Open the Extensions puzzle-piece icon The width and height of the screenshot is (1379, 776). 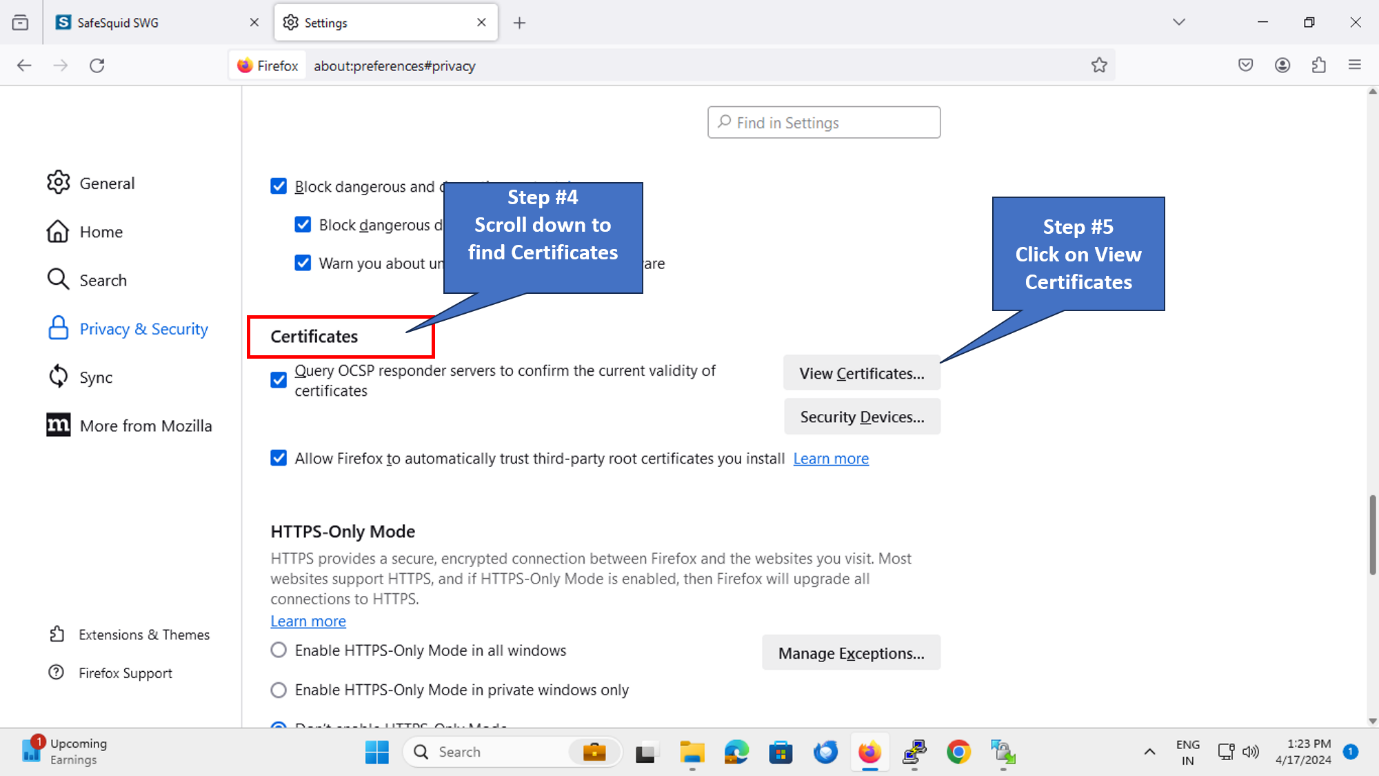(x=1319, y=65)
